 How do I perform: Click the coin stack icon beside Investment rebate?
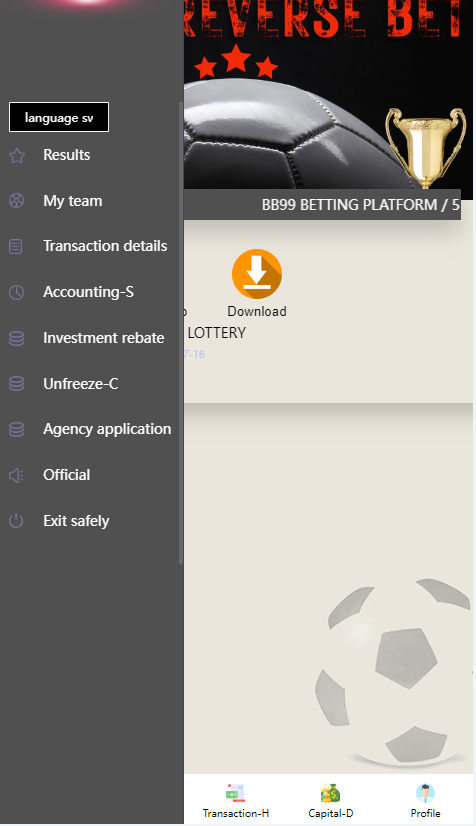pos(16,338)
